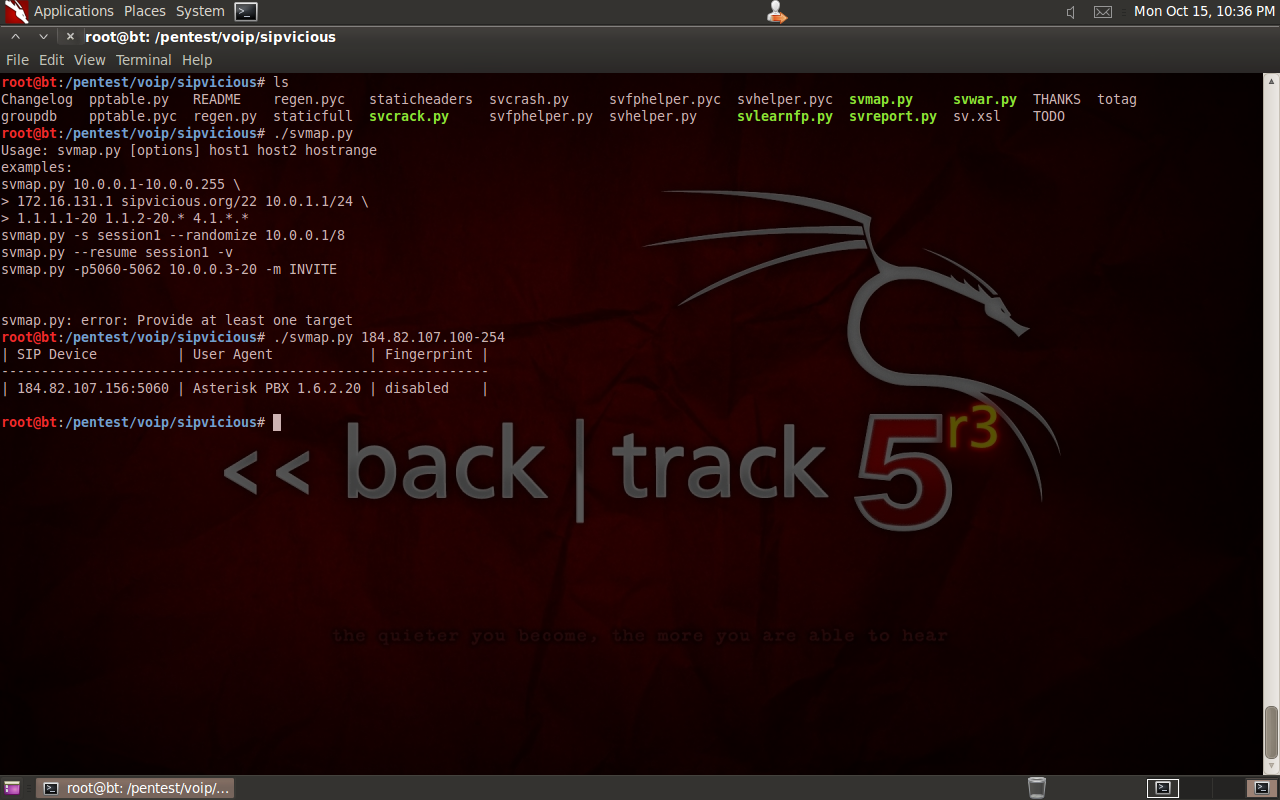Click the '-p5060-5062 10.0.0.3-20 -m INVITE' example line
Viewport: 1280px width, 800px height.
click(x=169, y=269)
